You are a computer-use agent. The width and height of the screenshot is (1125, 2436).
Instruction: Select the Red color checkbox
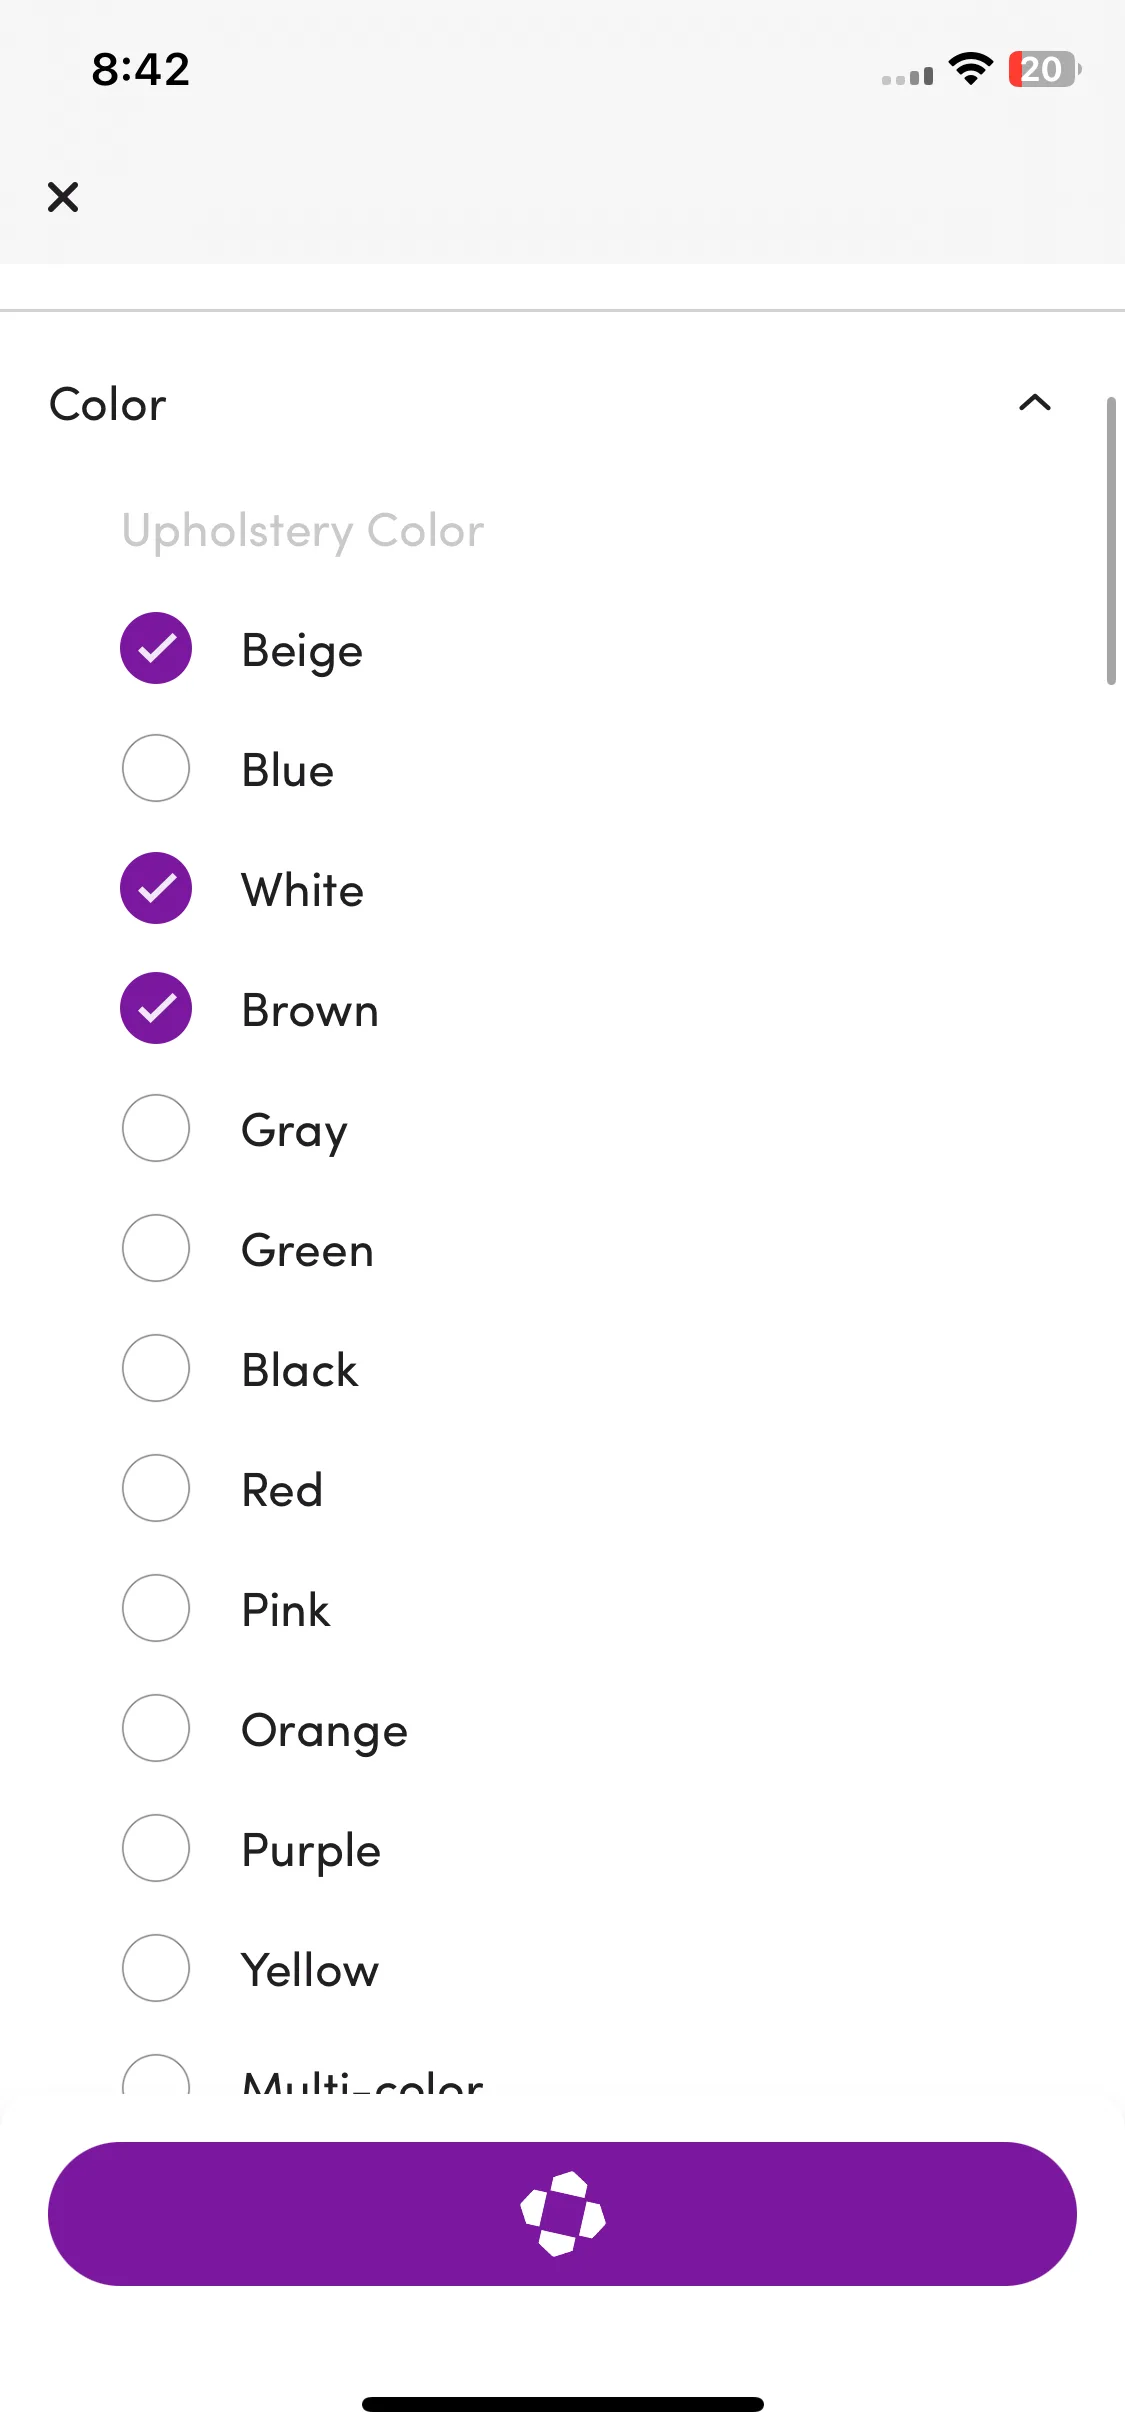156,1488
